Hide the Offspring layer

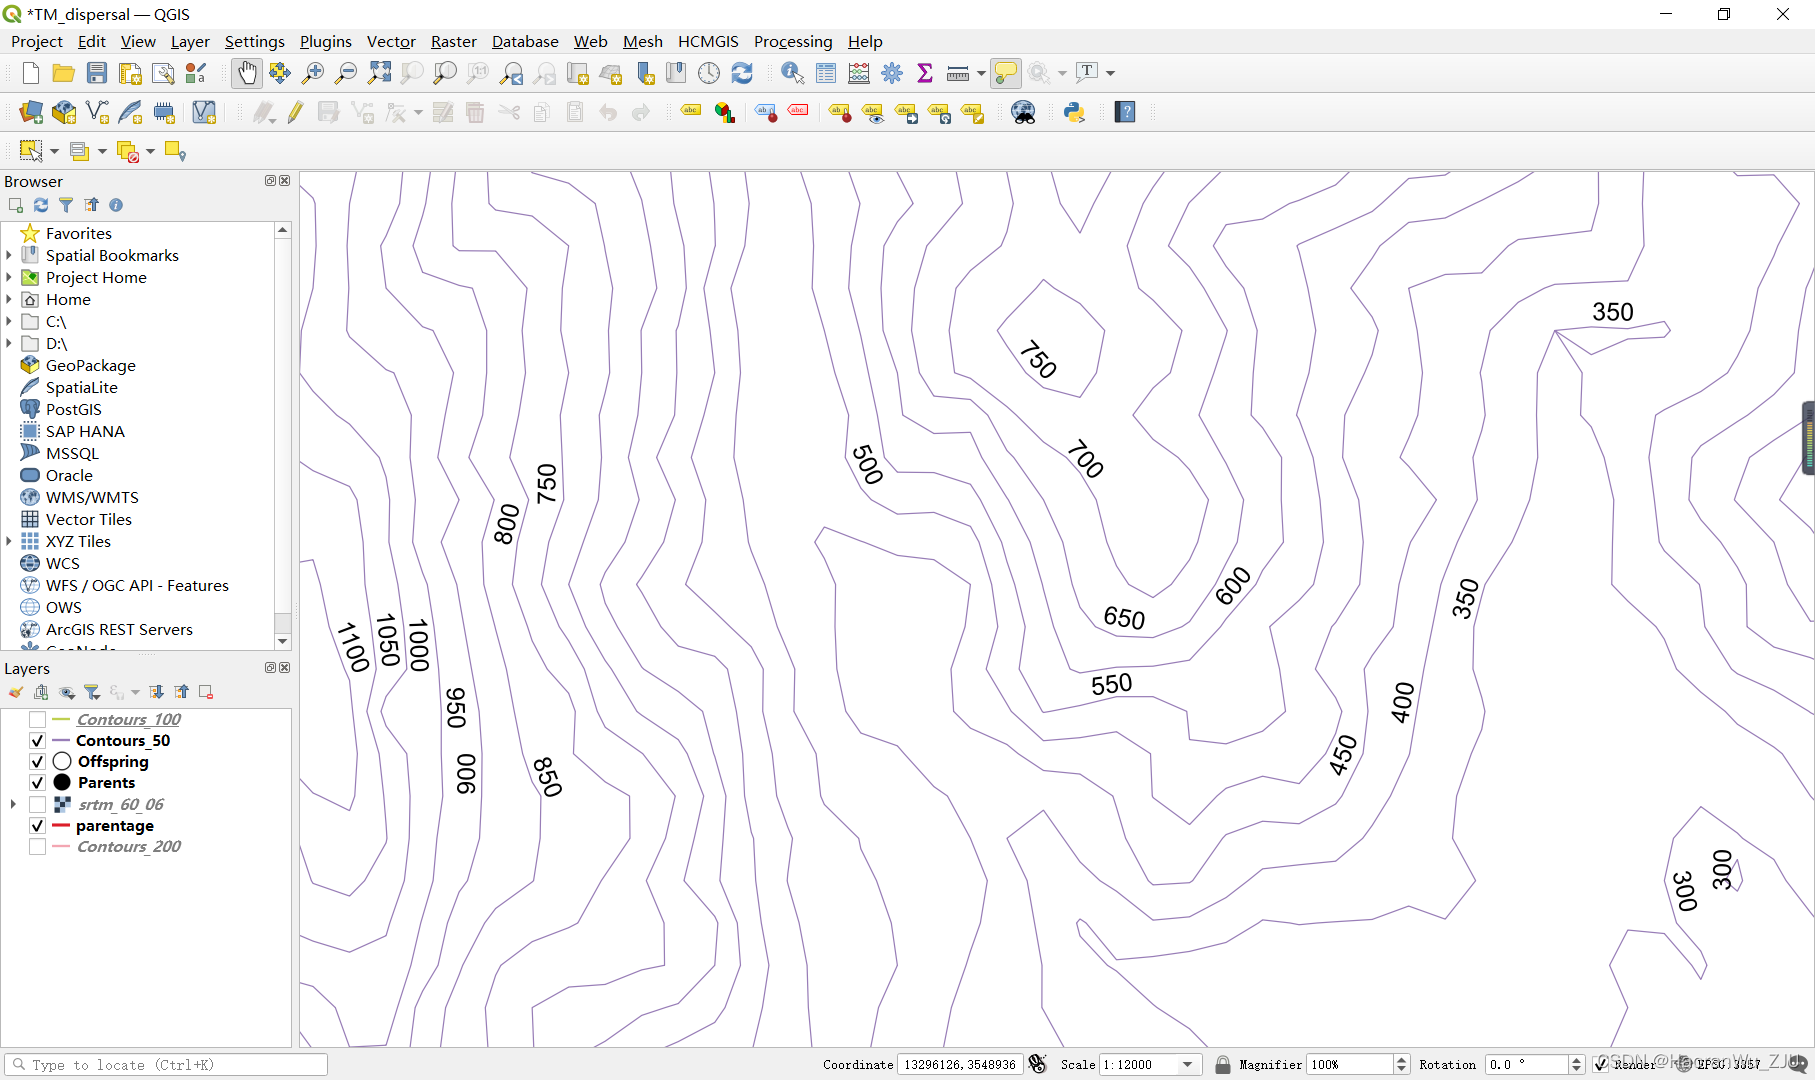coord(37,762)
